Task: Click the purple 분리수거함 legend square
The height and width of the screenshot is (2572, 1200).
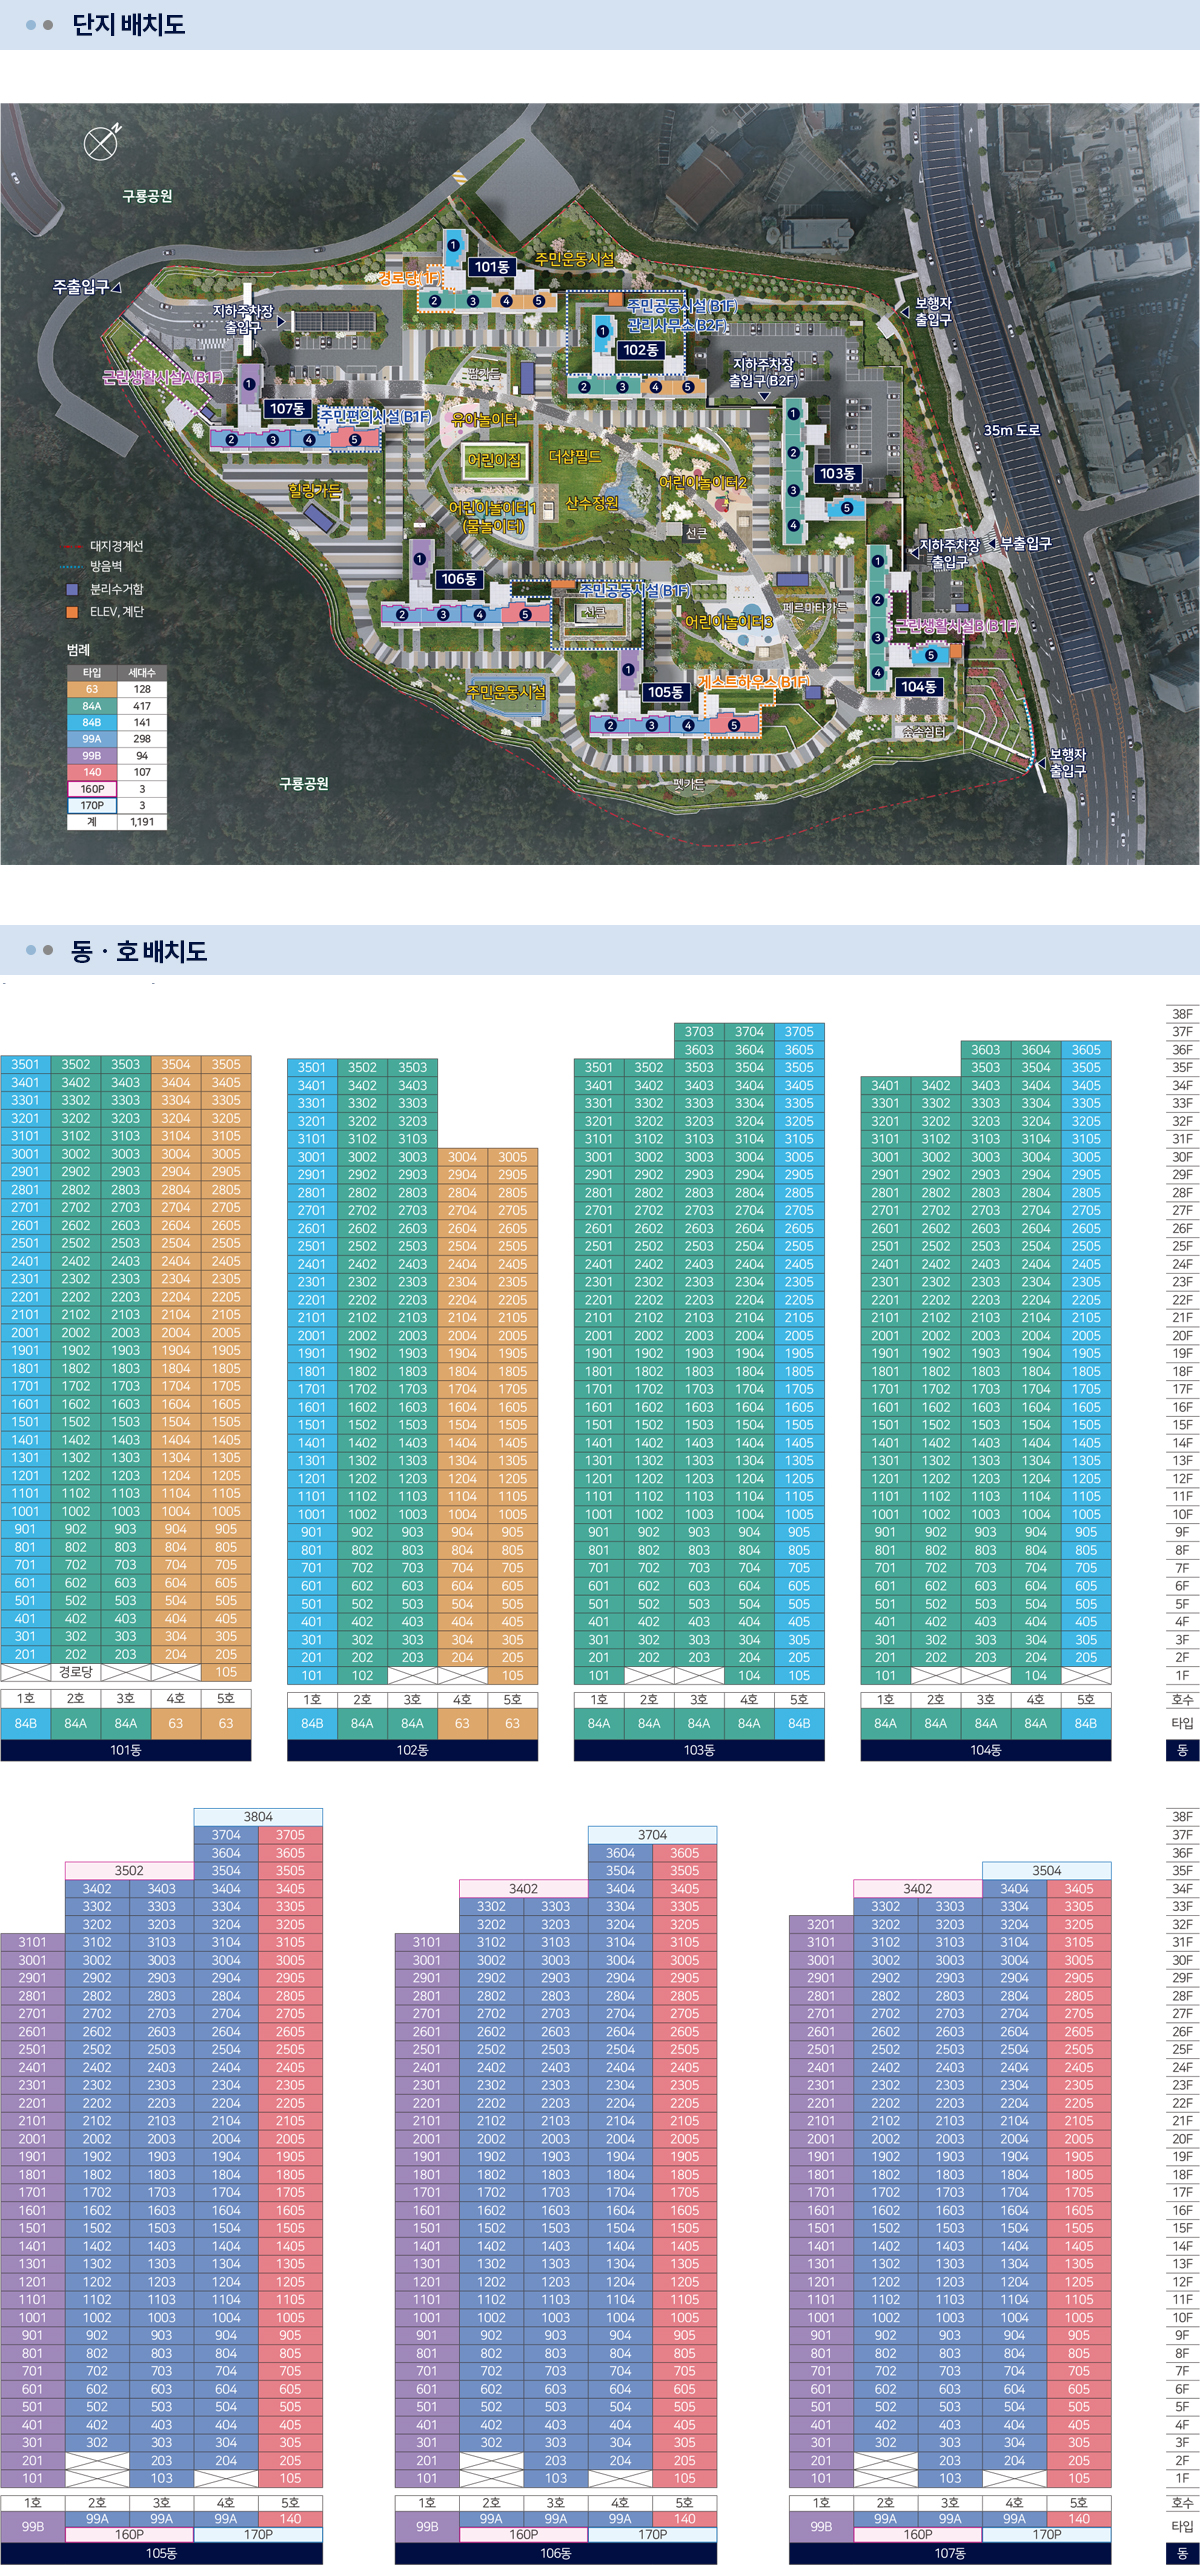Action: [x=72, y=589]
